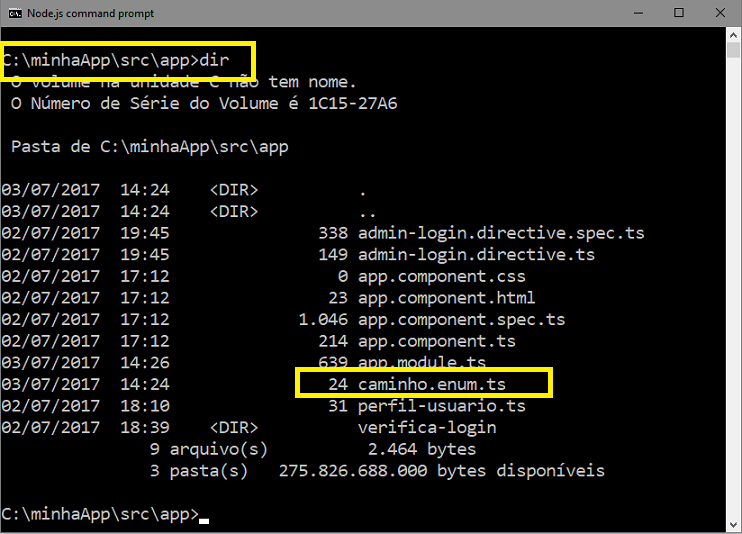Click the scrollbar up arrow
Viewport: 742px width, 534px height.
coord(733,35)
